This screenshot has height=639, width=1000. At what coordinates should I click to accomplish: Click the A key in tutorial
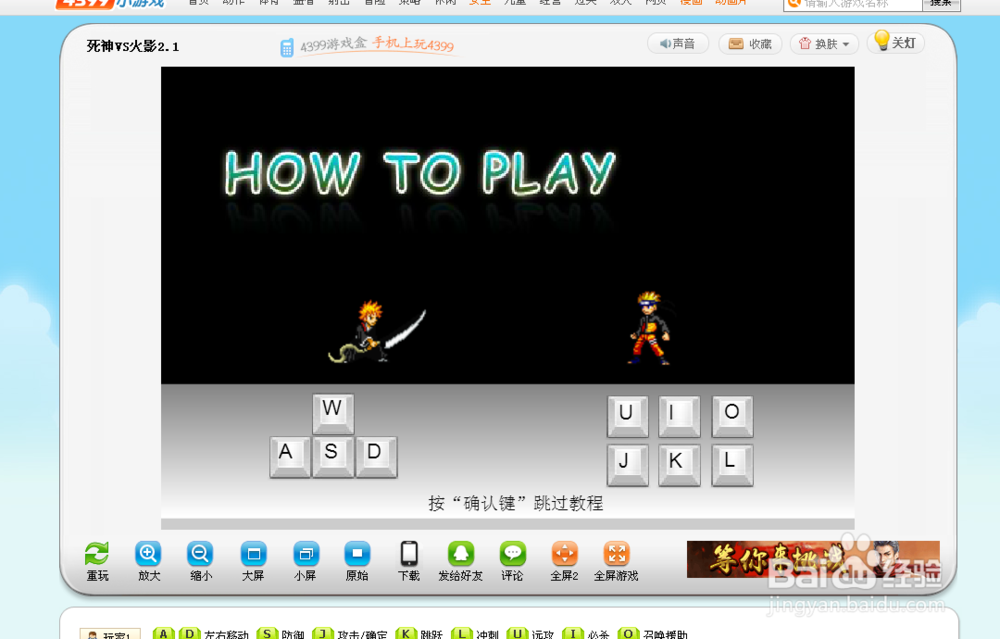[290, 457]
